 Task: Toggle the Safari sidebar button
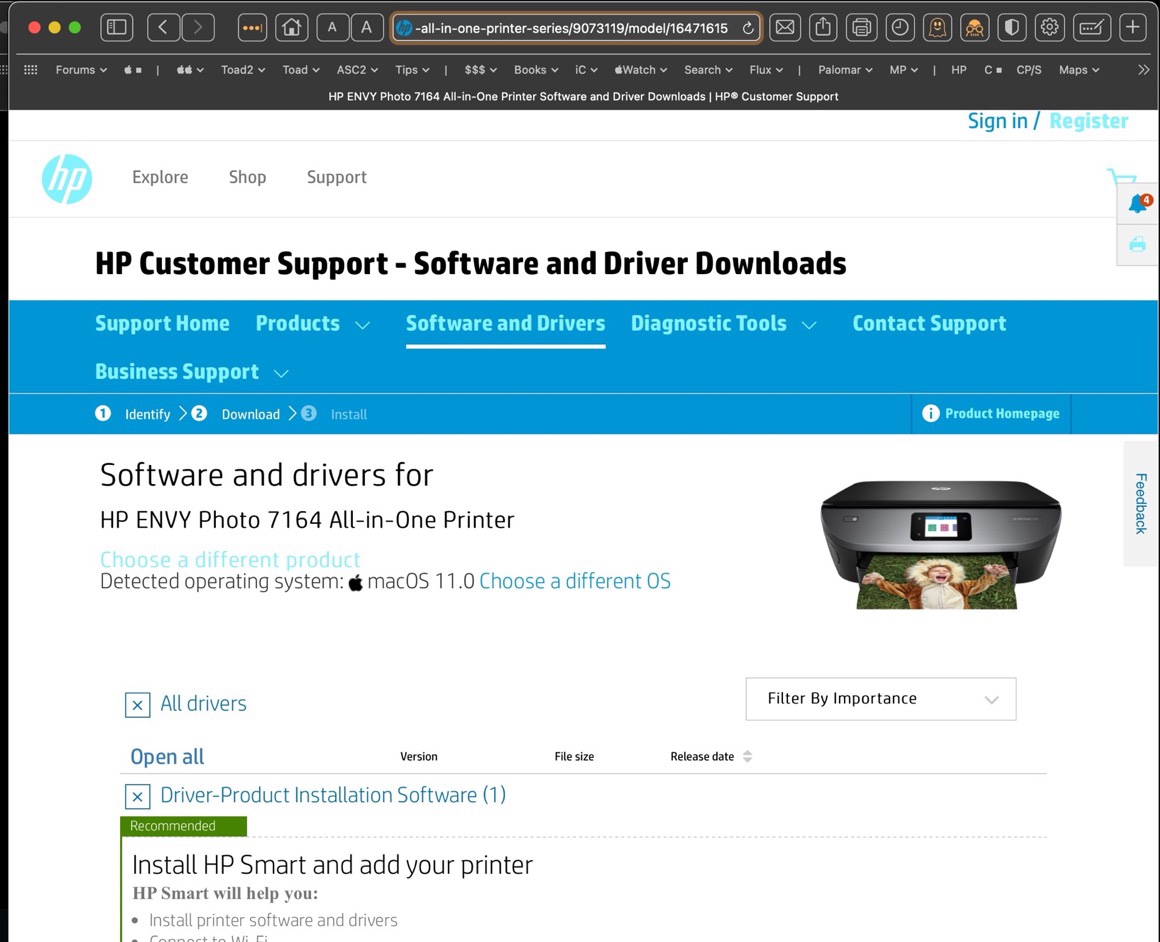[x=117, y=28]
